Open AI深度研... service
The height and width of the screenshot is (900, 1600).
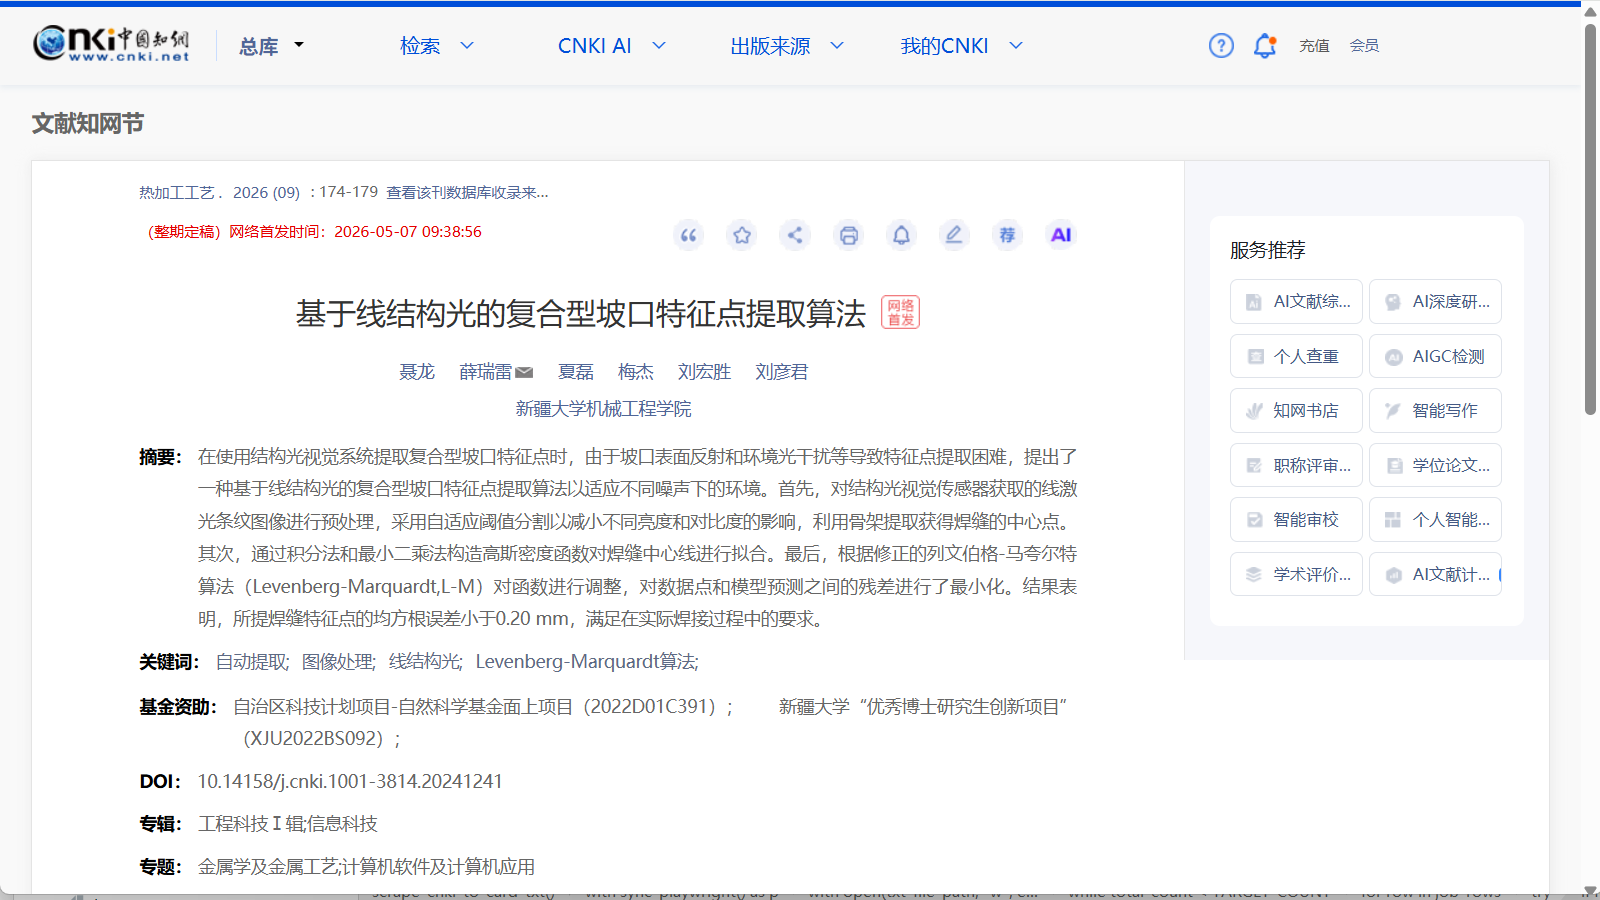click(x=1435, y=301)
